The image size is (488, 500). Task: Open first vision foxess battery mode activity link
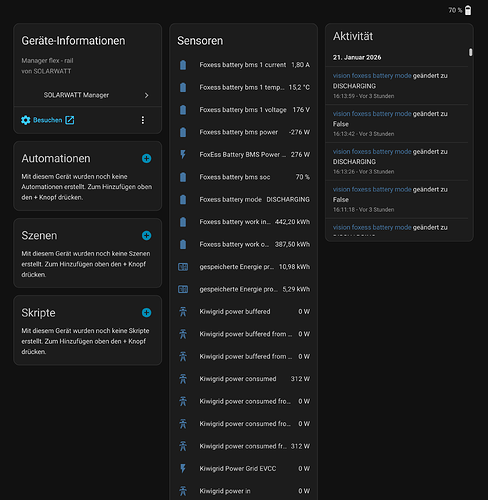coord(372,76)
